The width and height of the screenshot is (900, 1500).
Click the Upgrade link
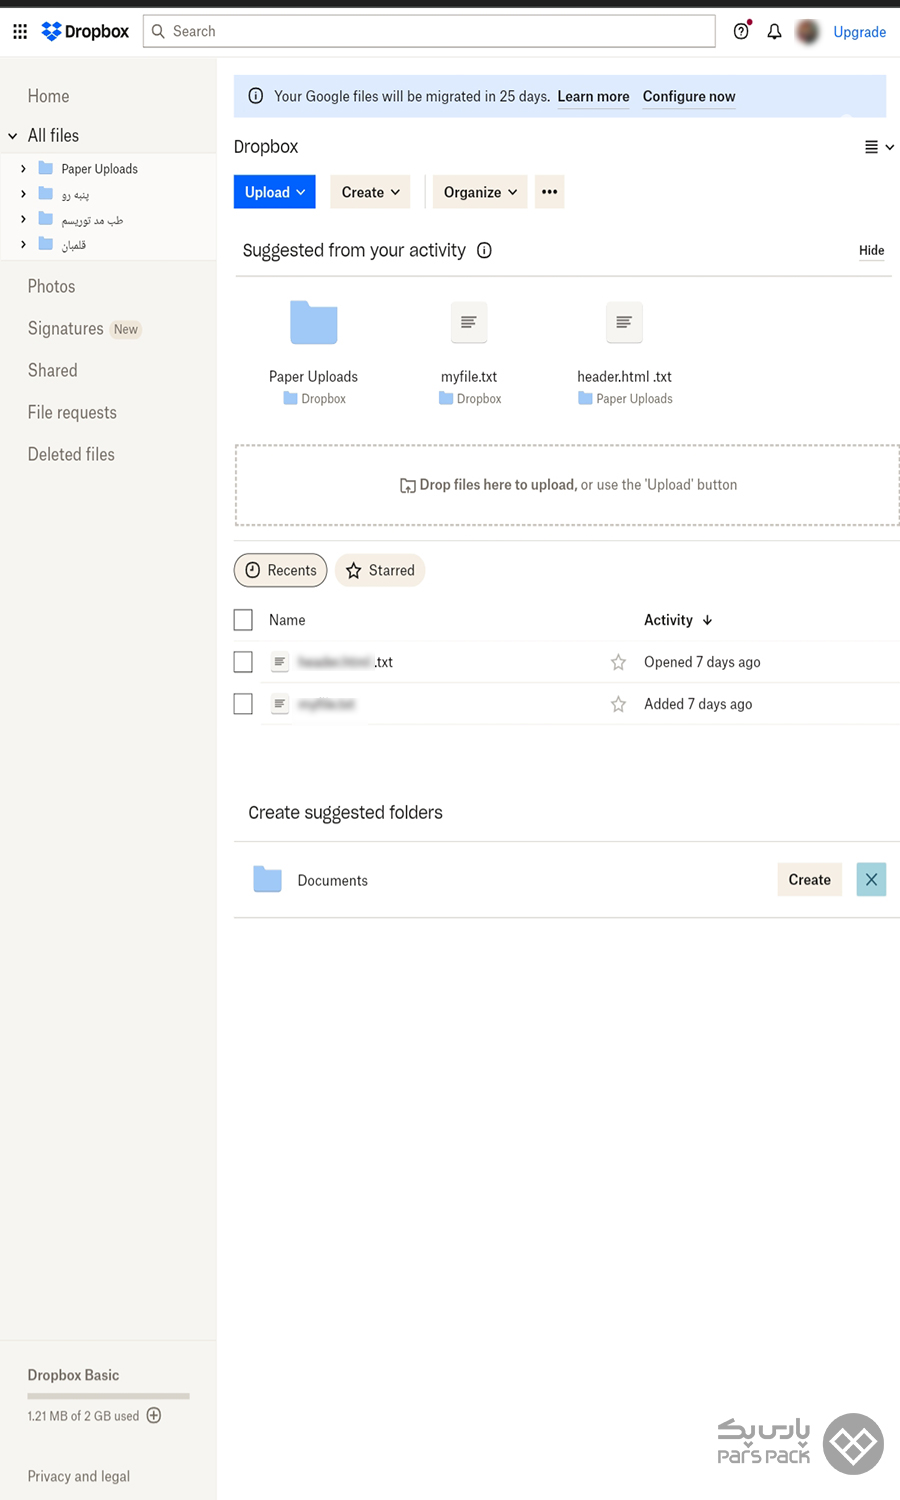point(860,32)
